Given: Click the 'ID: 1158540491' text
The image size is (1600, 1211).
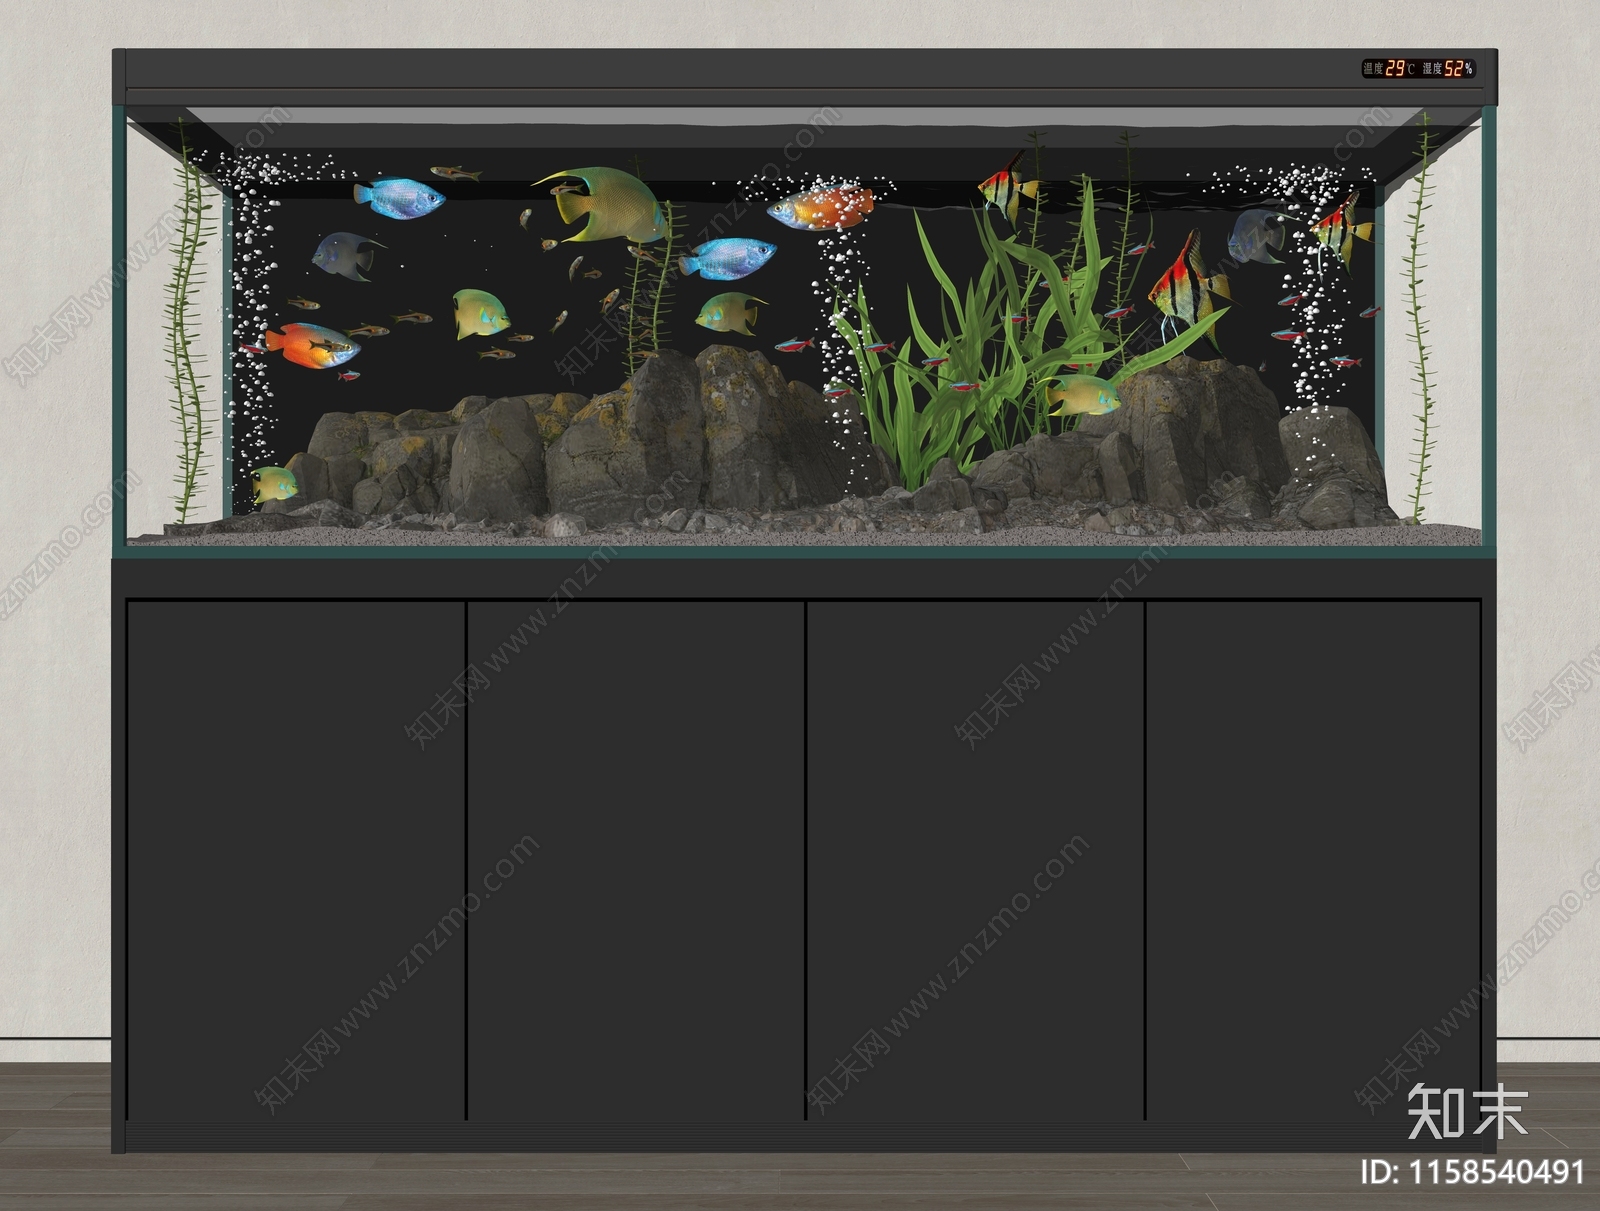Looking at the screenshot, I should point(1474,1171).
